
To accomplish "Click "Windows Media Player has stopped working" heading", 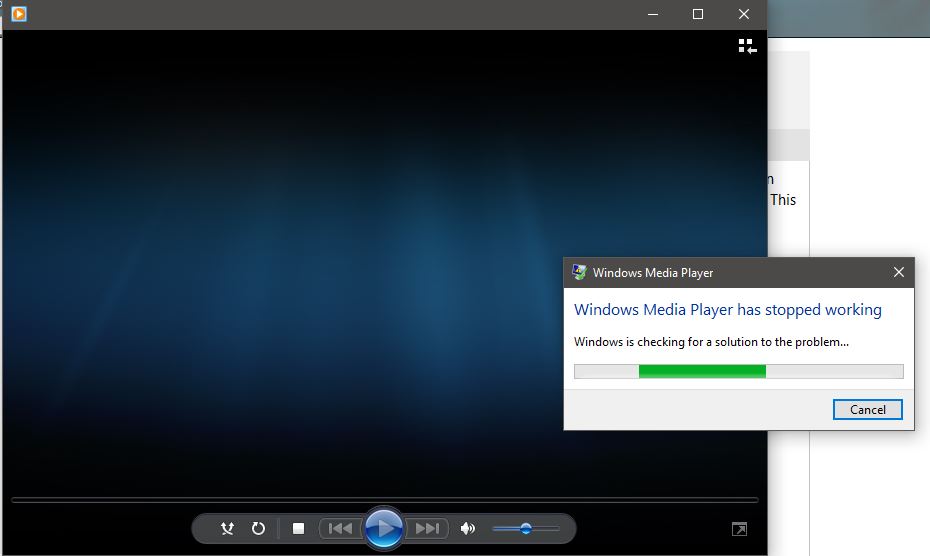I will [x=728, y=310].
